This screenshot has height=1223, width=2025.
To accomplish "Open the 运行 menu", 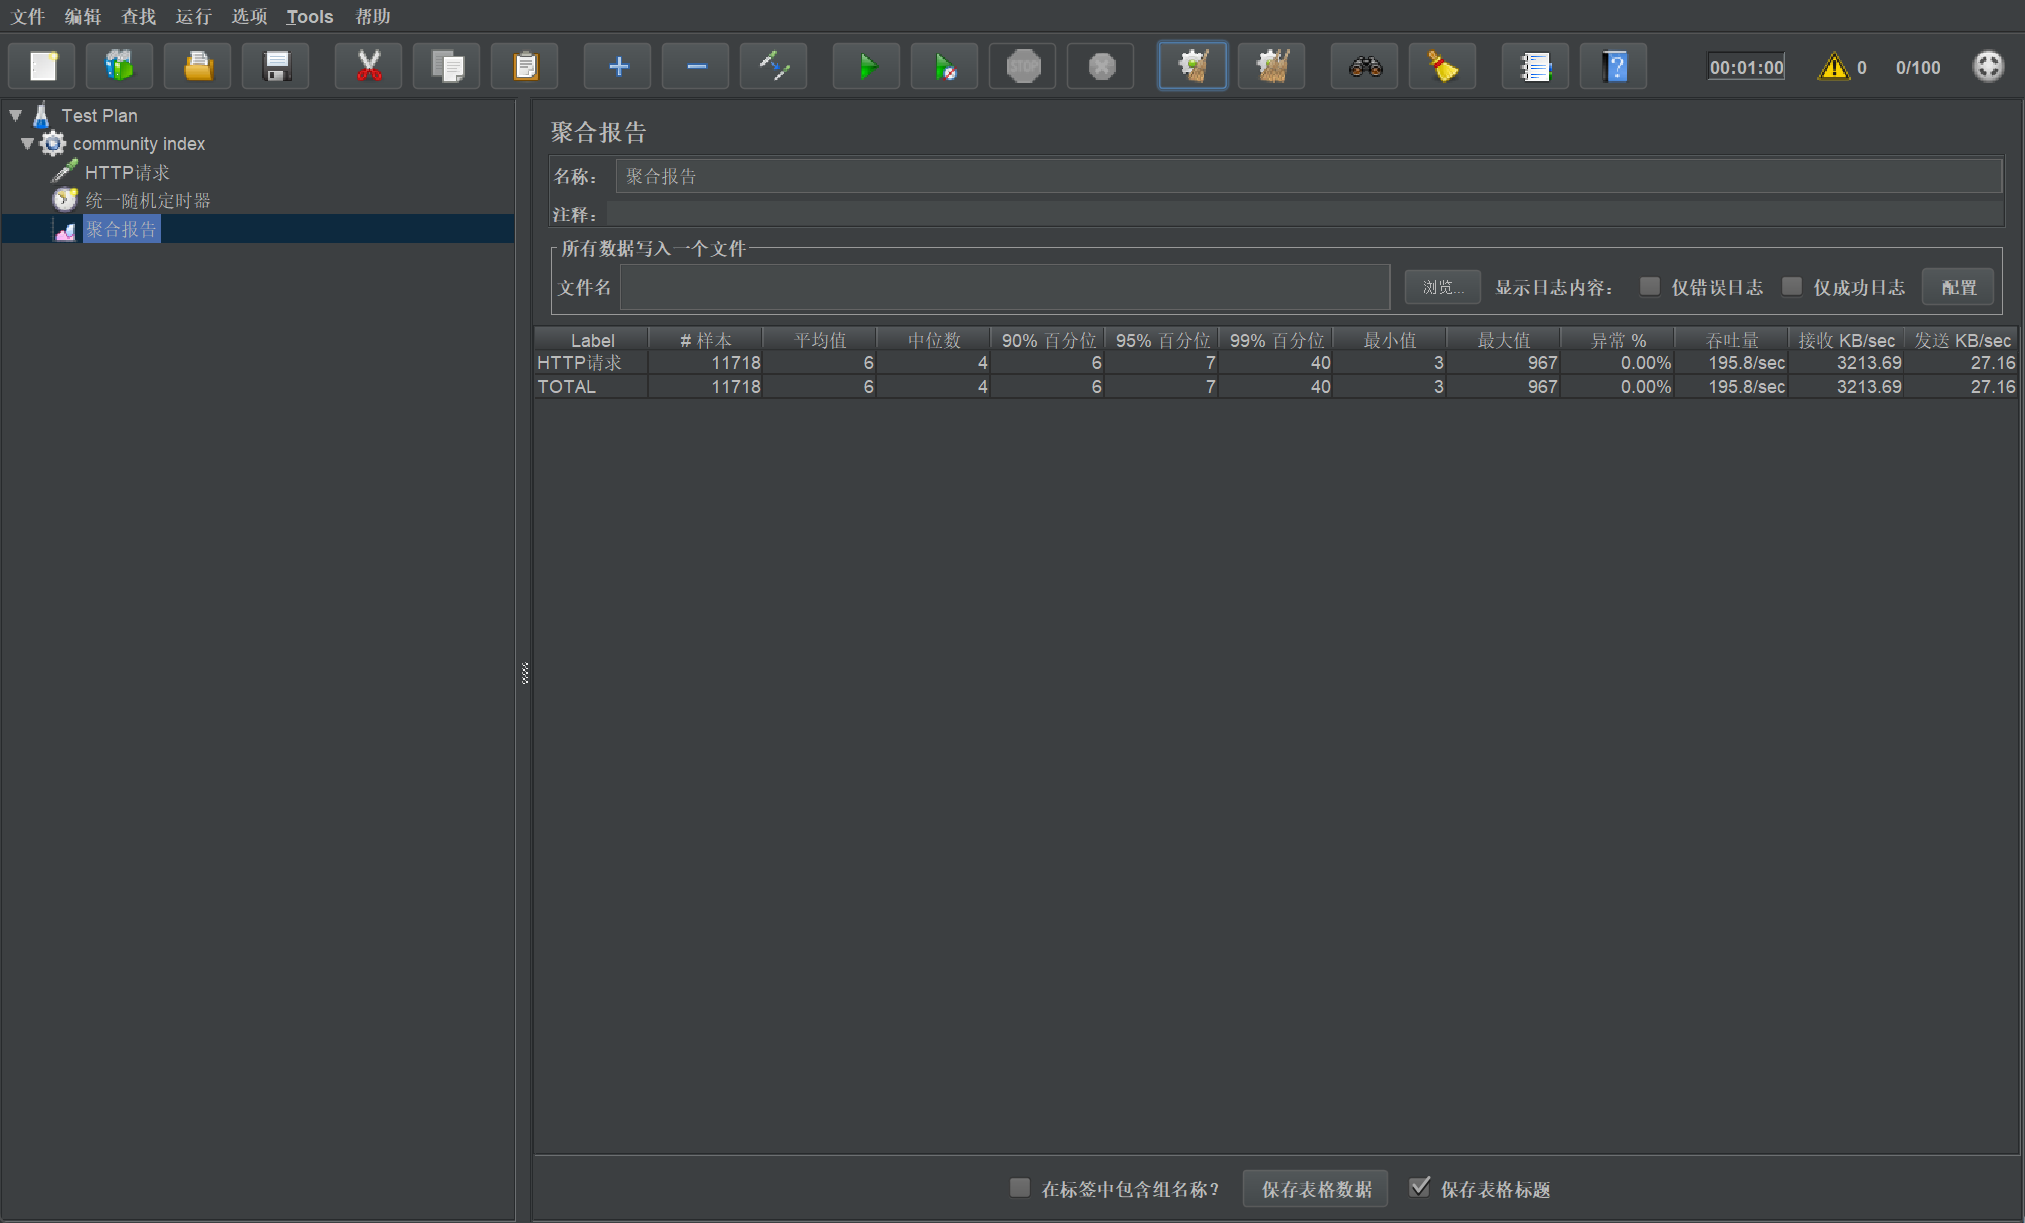I will click(x=193, y=16).
